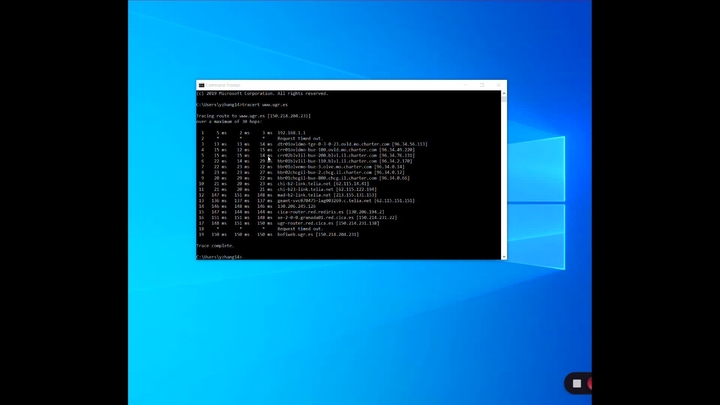Close the Command Prompt window

tap(497, 85)
